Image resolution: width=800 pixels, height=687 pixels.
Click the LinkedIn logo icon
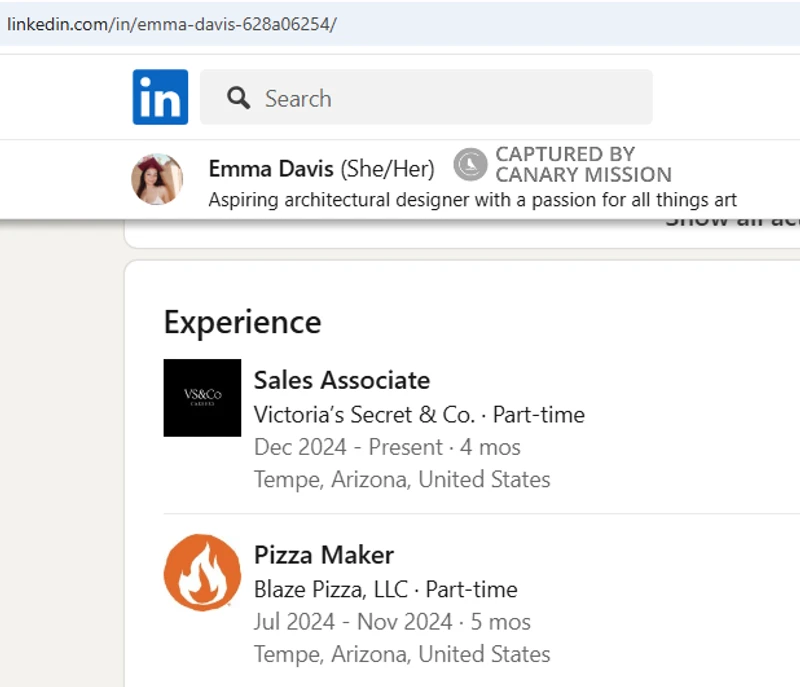point(160,97)
